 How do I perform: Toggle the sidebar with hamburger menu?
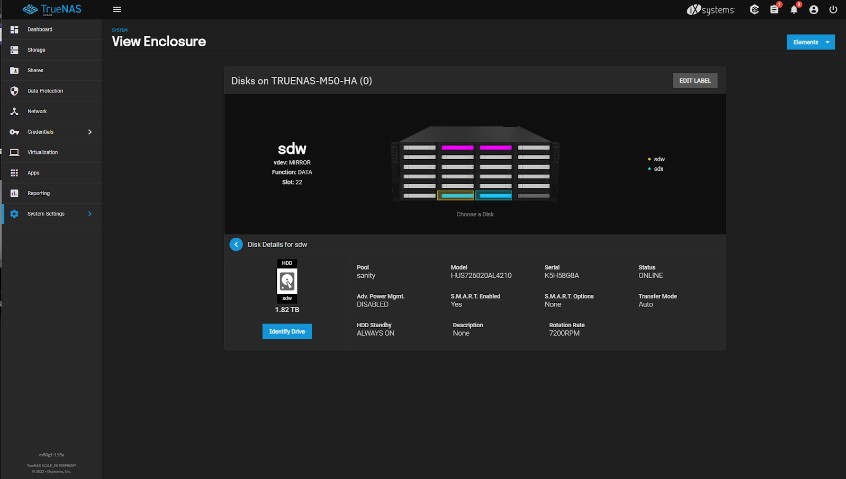click(x=117, y=9)
